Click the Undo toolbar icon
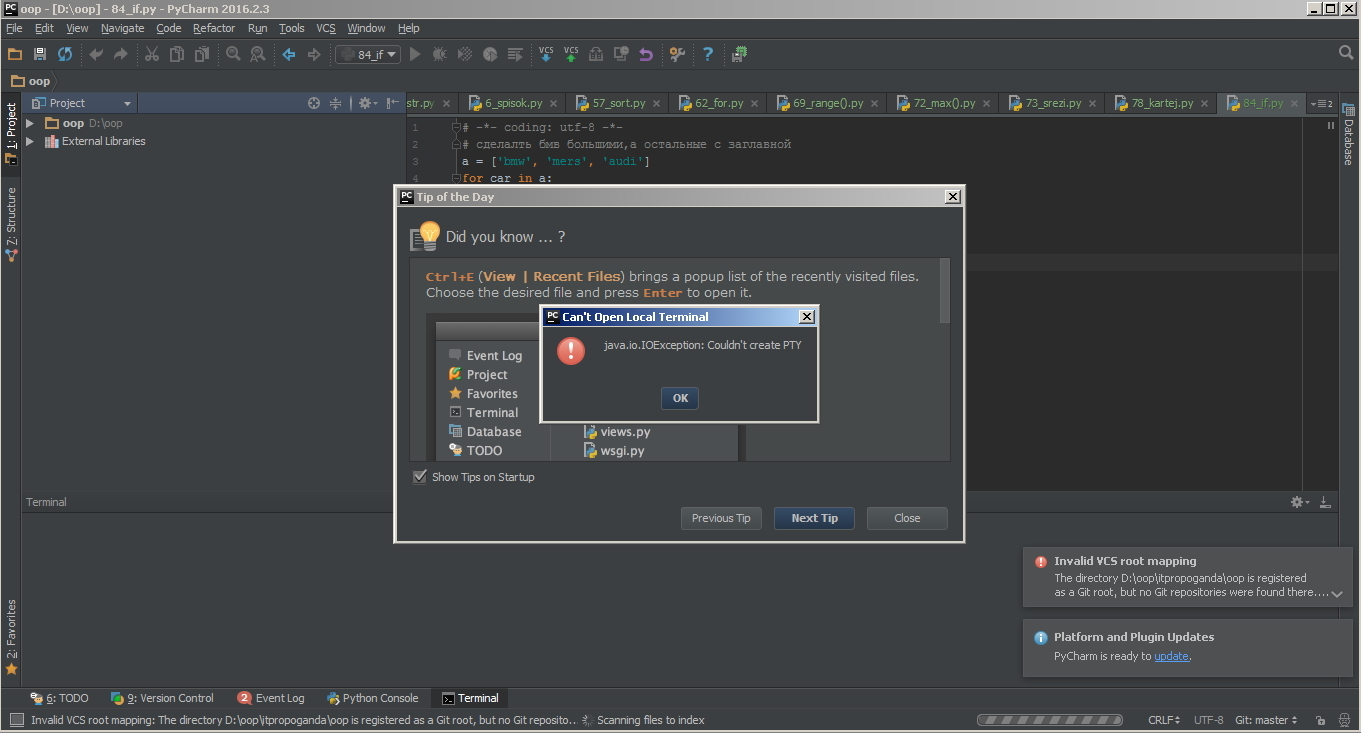 96,54
